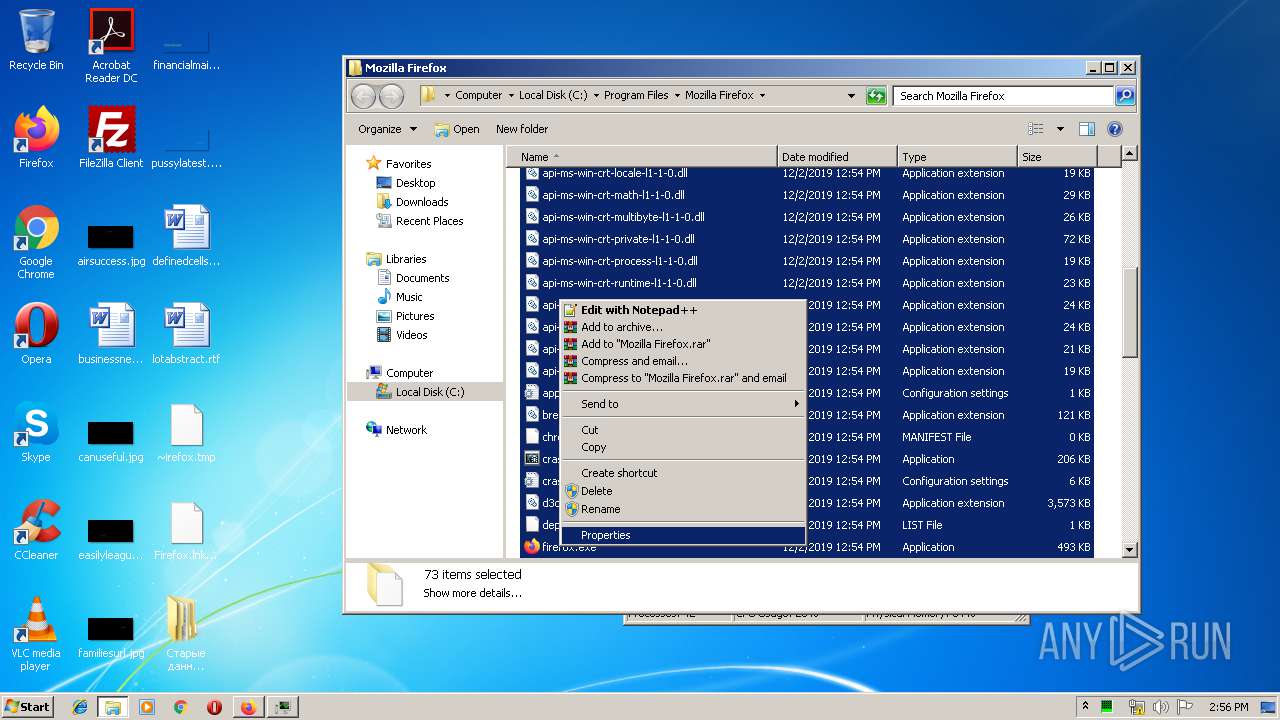Choose Add to "Mozilla Firefox.rar"
Viewport: 1280px width, 720px height.
pos(683,344)
